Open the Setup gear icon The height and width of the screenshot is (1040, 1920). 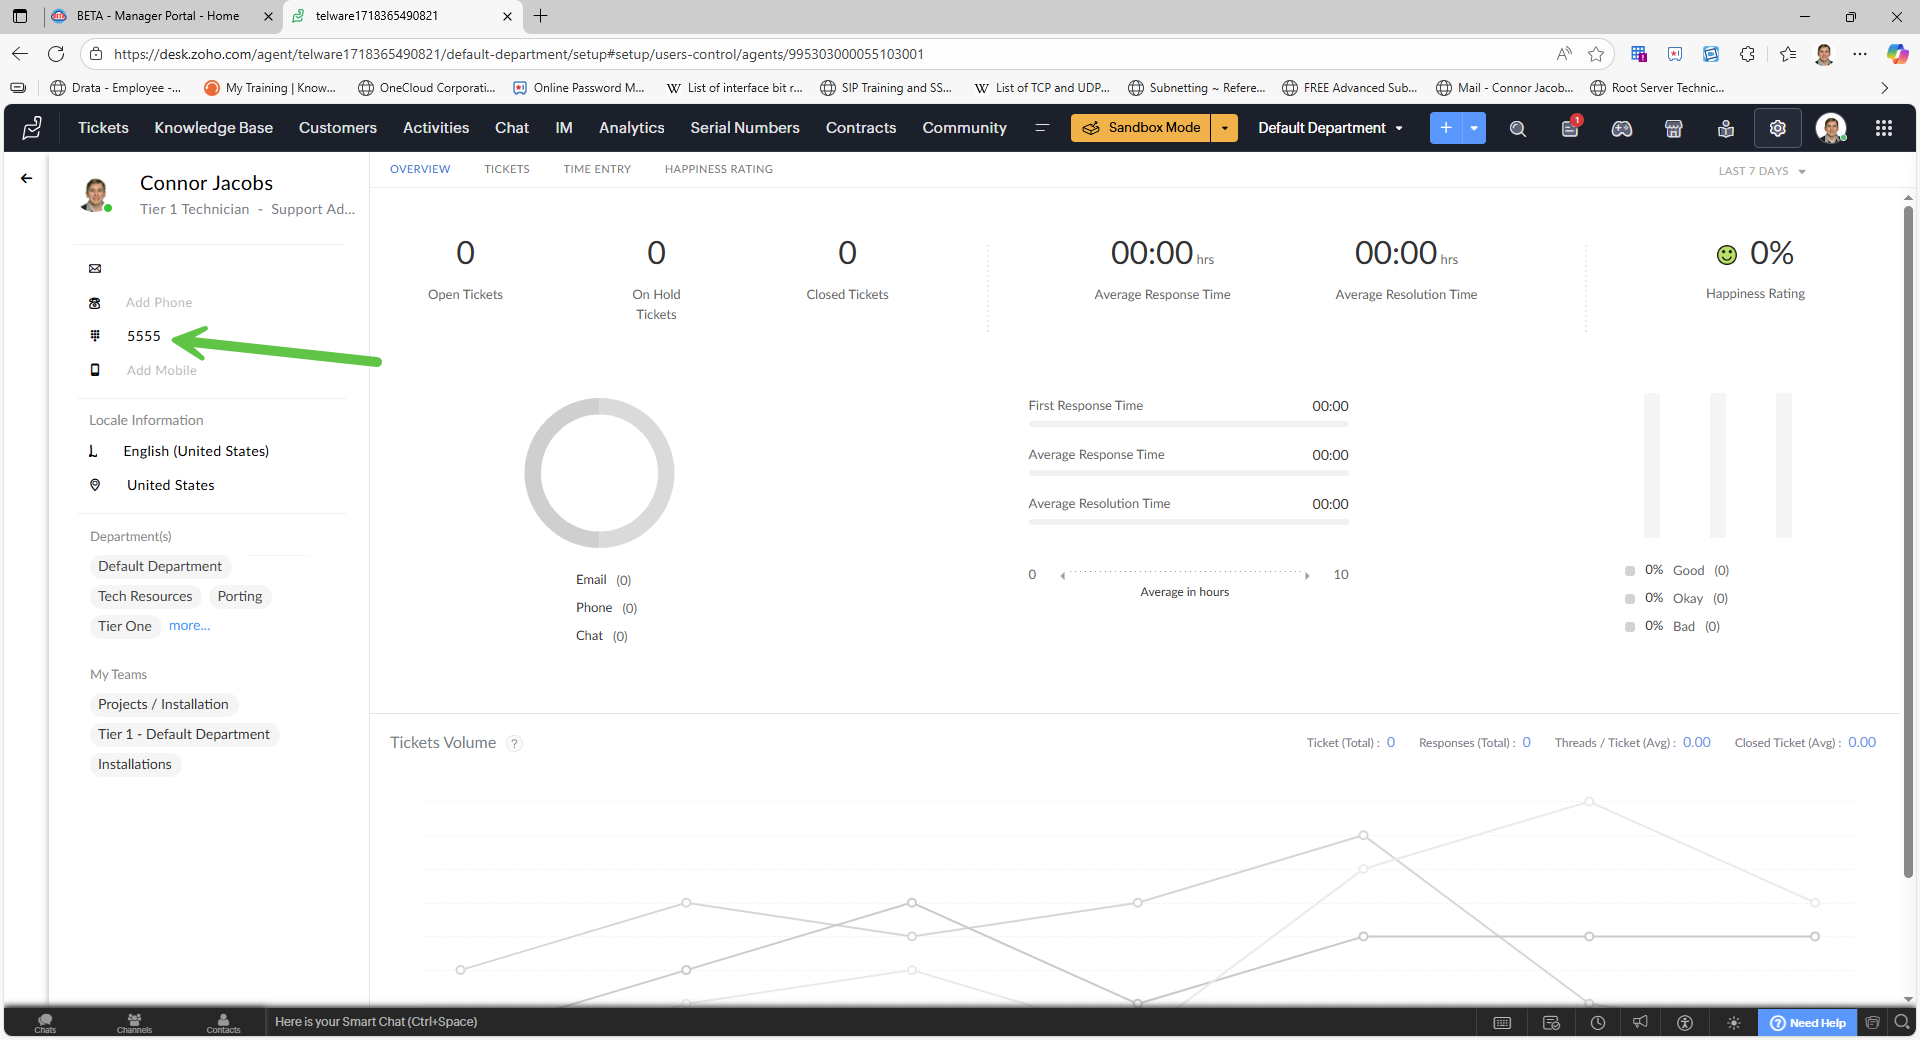1777,128
